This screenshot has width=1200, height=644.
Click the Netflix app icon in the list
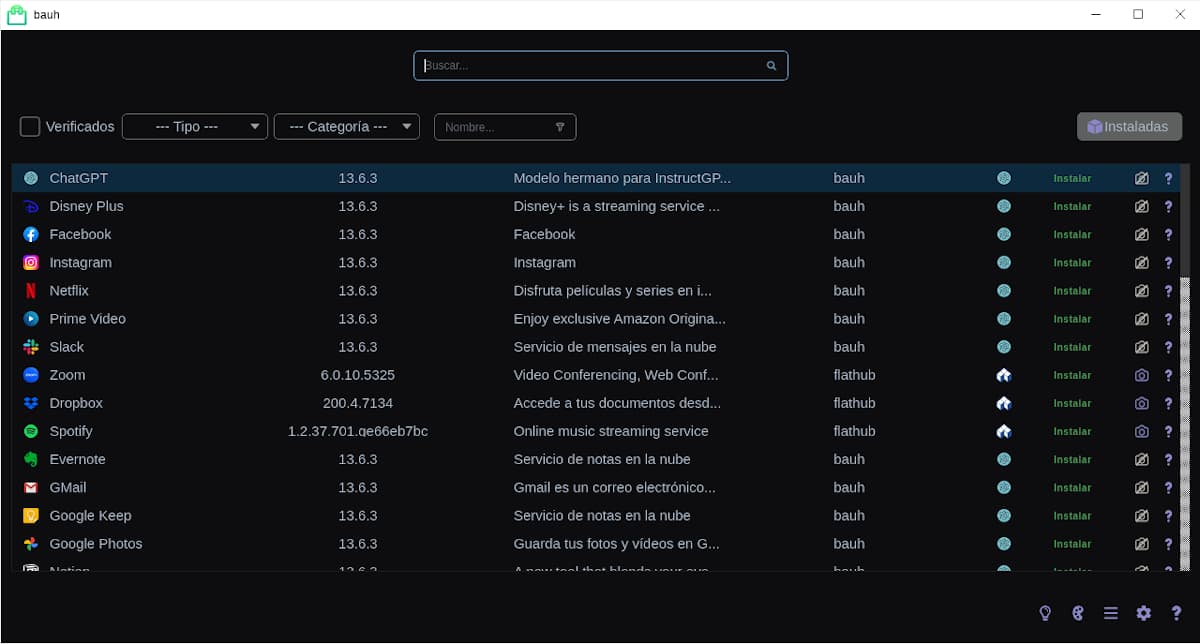pos(31,290)
